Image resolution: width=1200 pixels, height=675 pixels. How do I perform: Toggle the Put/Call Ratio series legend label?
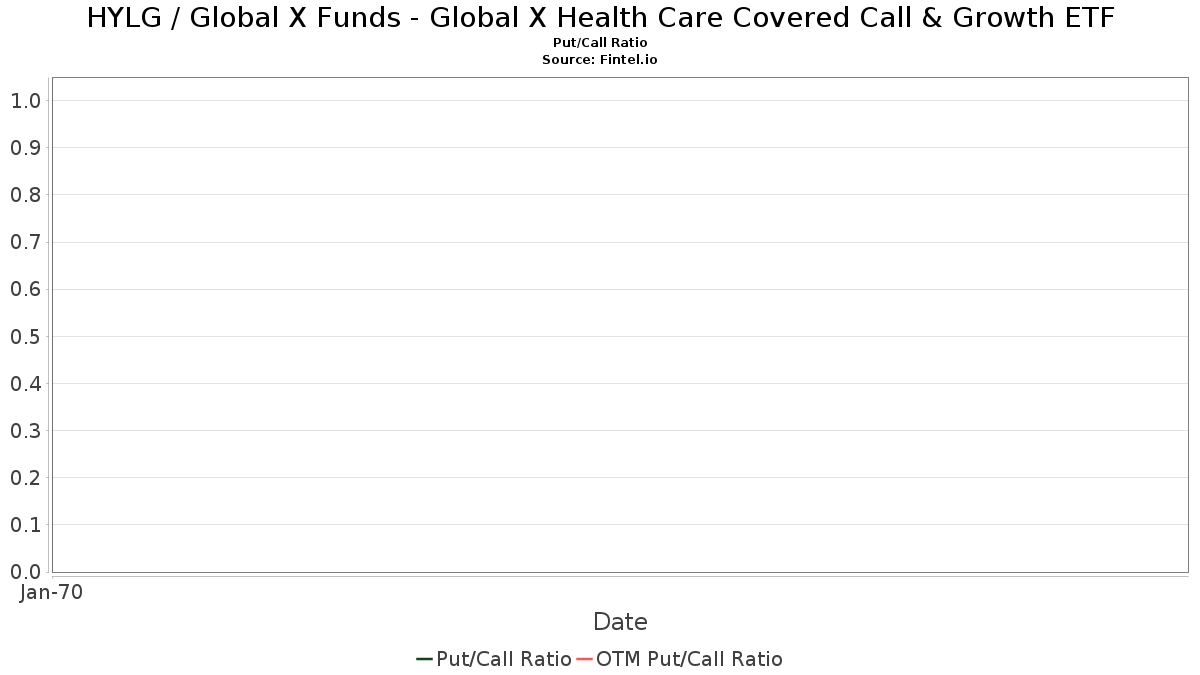(x=504, y=659)
